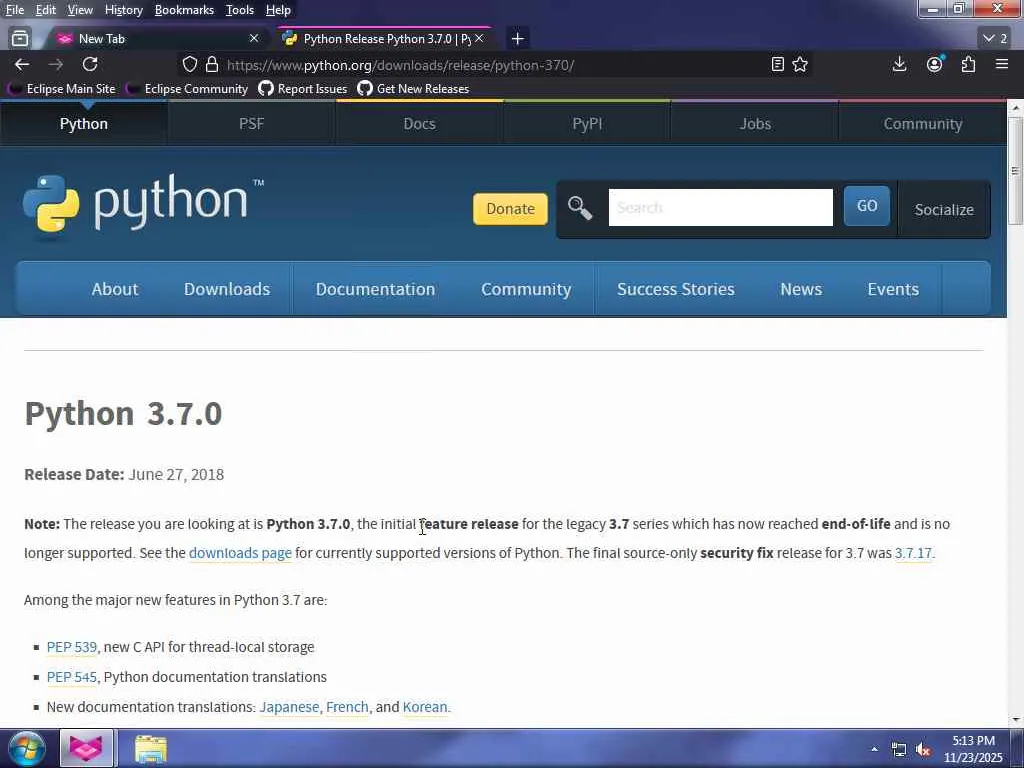Open the Get New Releases bookmark
The image size is (1024, 768).
pyautogui.click(x=413, y=89)
